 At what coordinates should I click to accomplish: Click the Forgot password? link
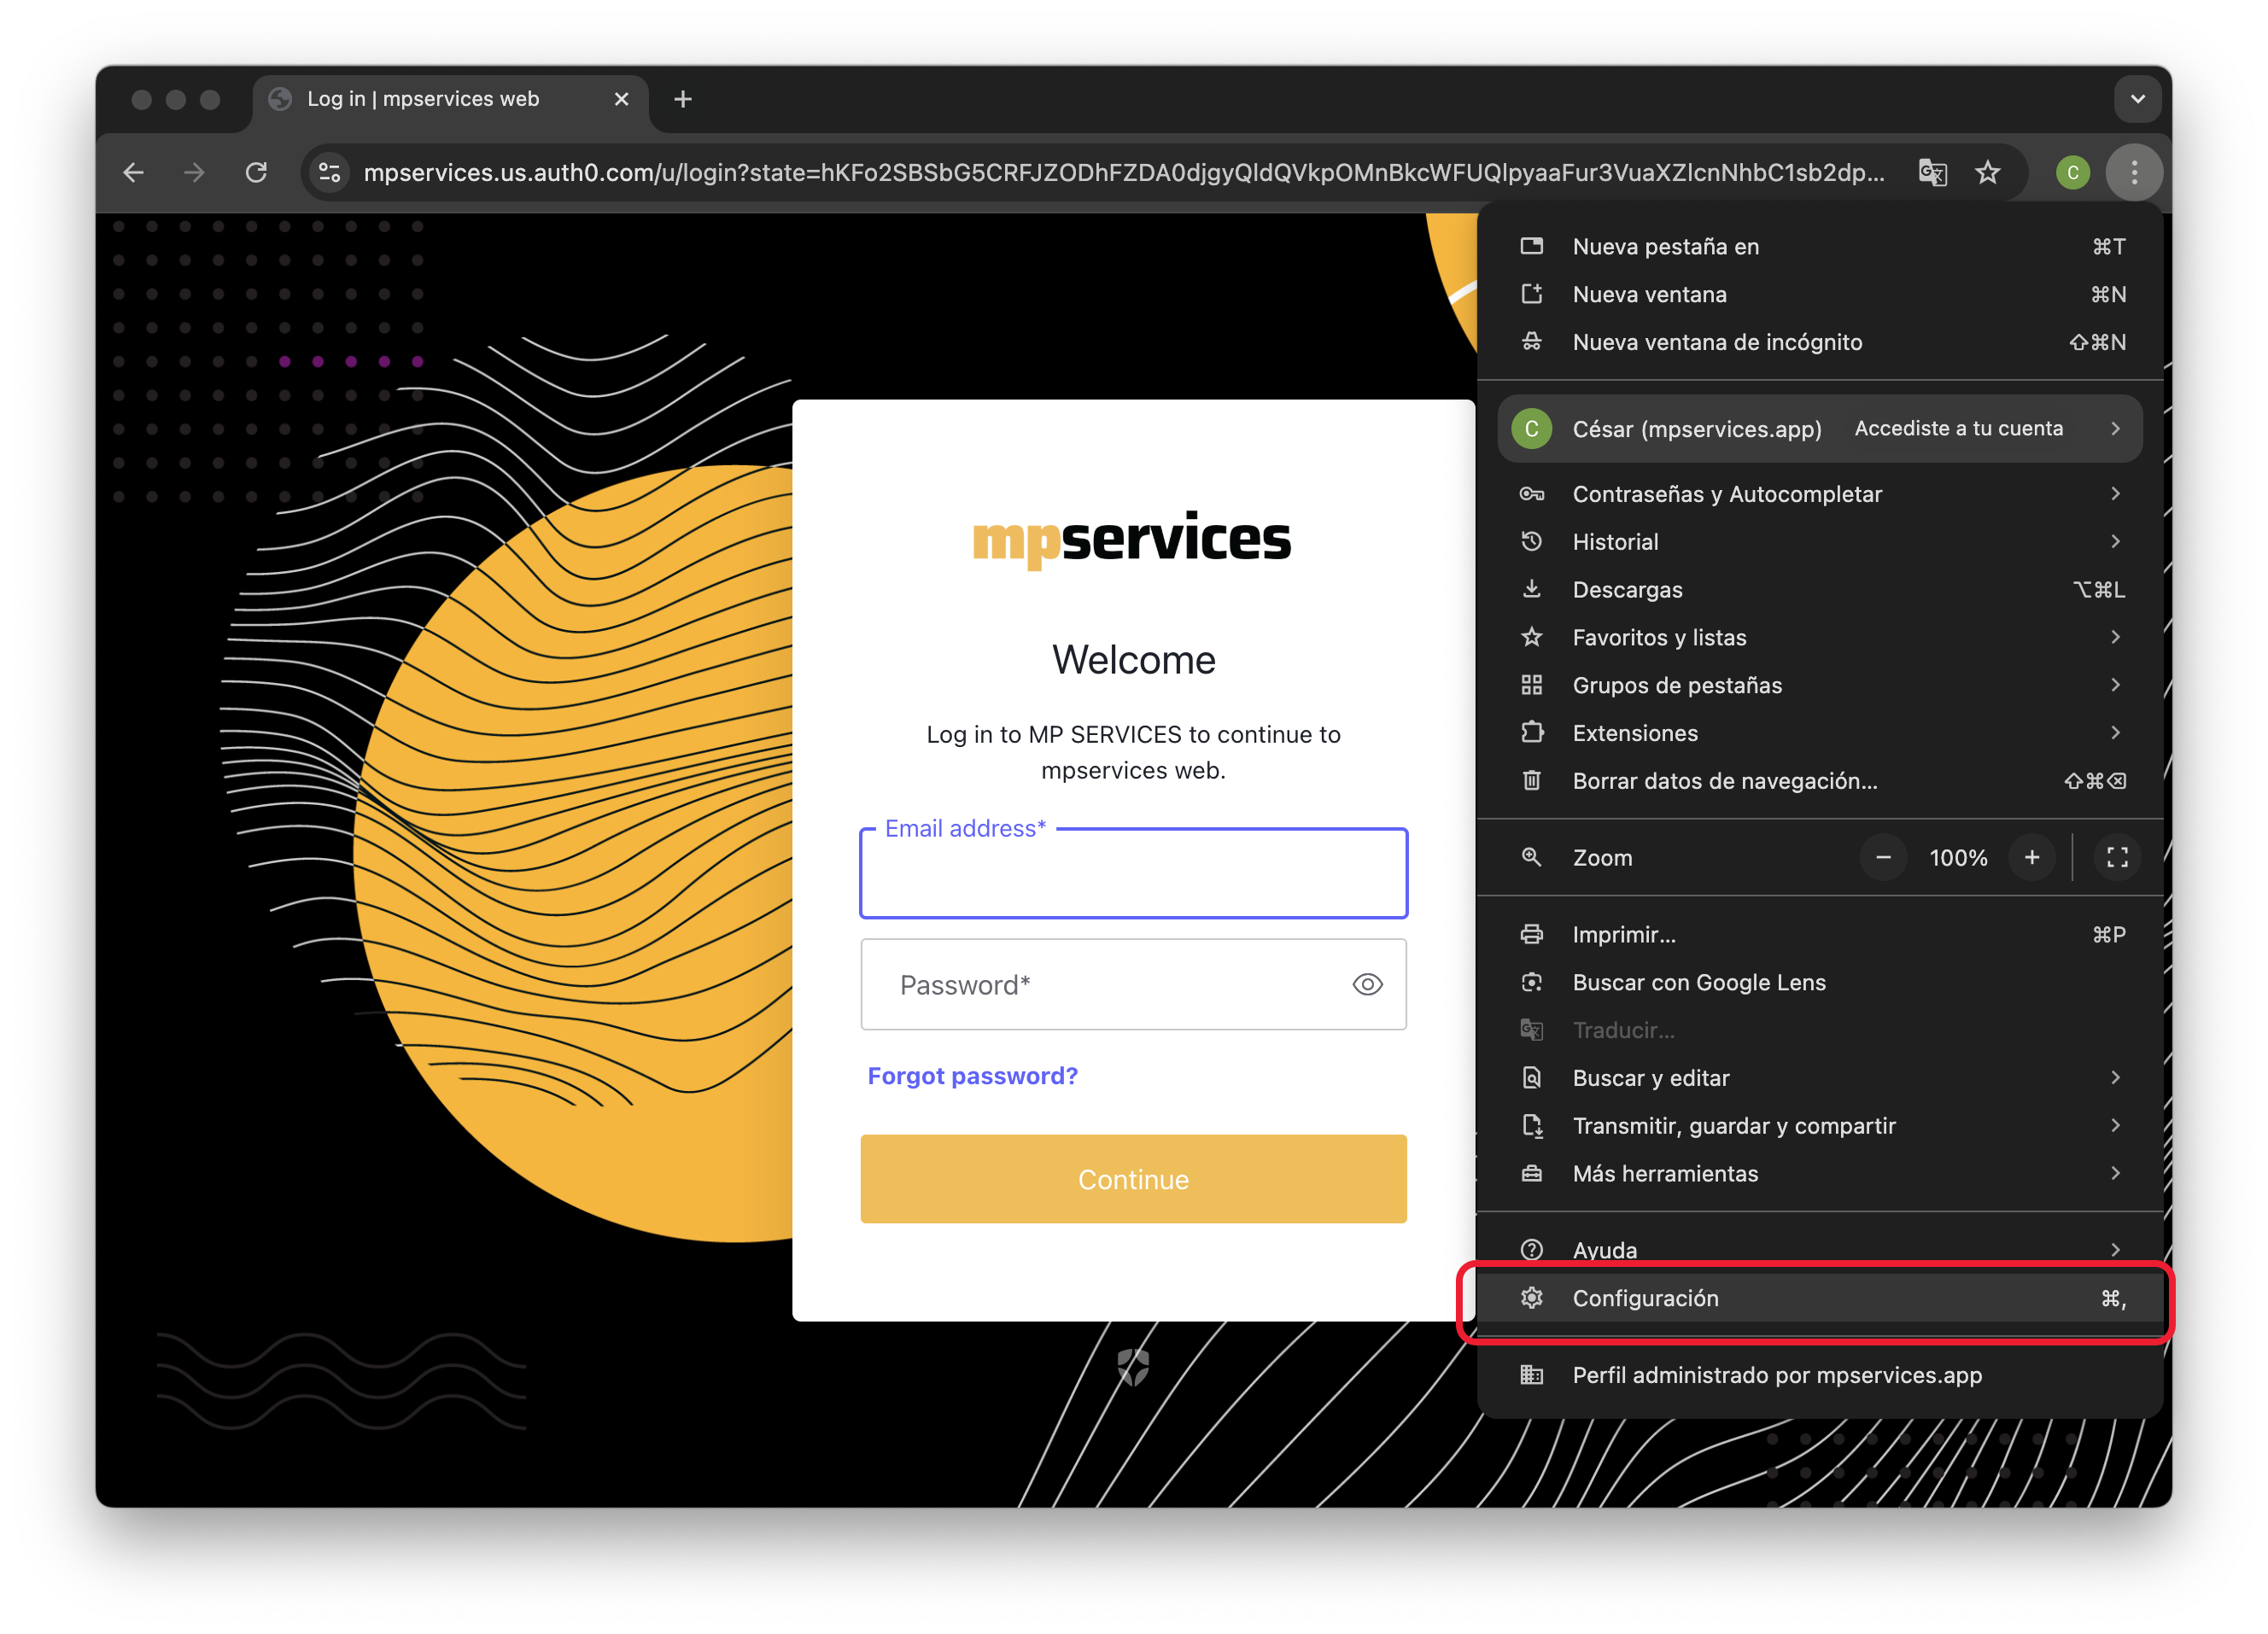[972, 1075]
